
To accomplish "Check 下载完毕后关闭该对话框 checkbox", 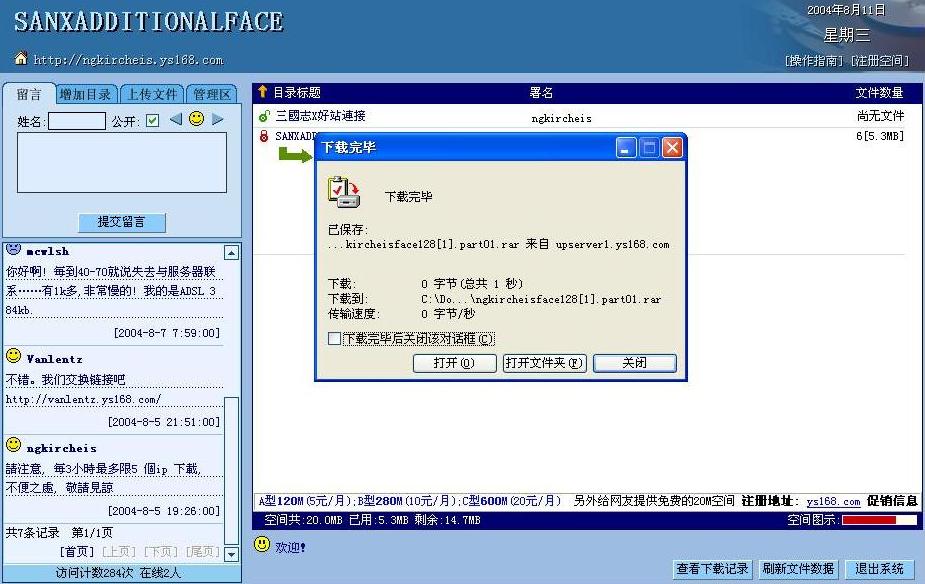I will pyautogui.click(x=334, y=339).
